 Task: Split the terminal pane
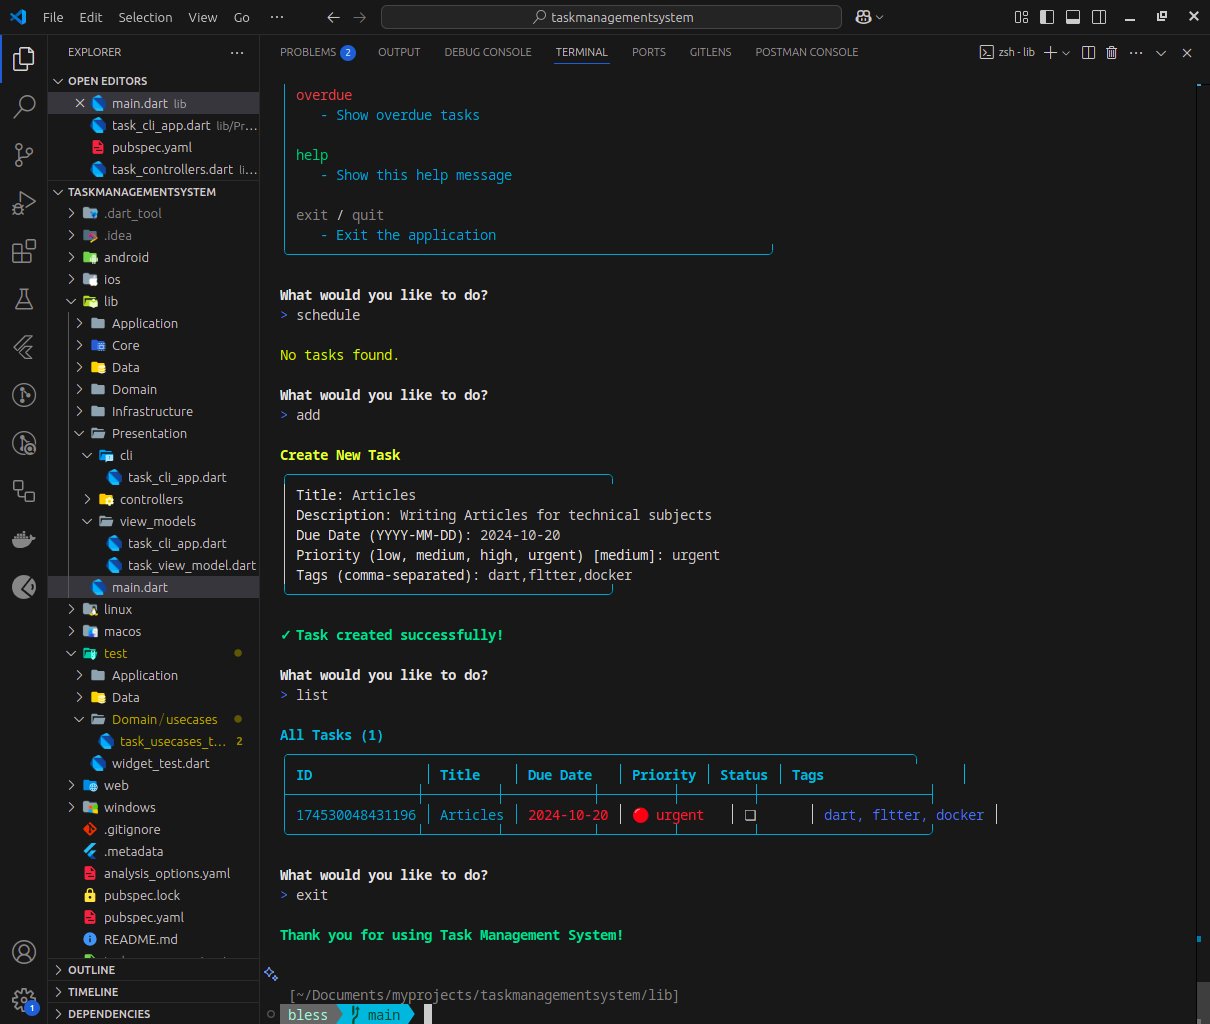tap(1089, 52)
